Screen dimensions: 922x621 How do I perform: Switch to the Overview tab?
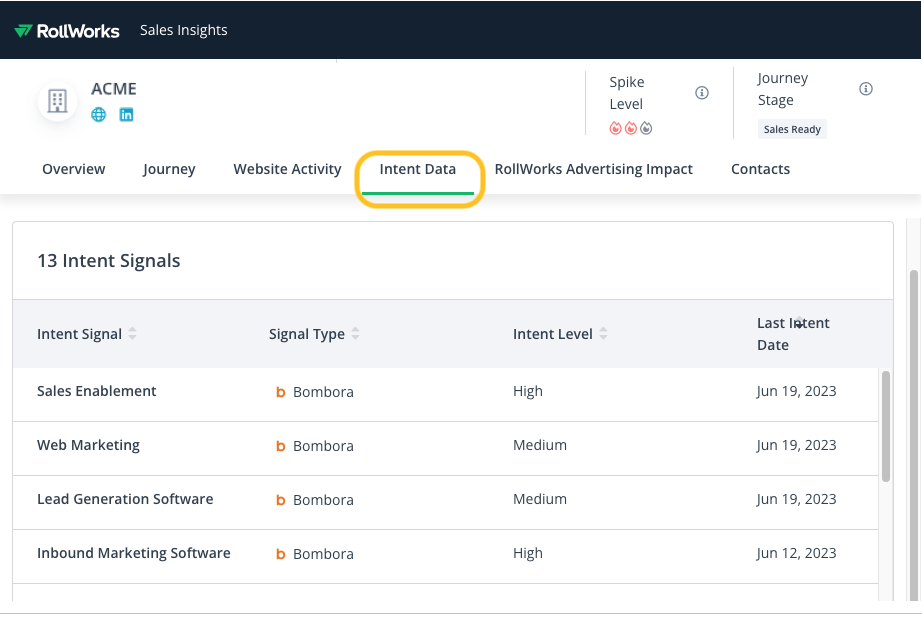coord(73,169)
